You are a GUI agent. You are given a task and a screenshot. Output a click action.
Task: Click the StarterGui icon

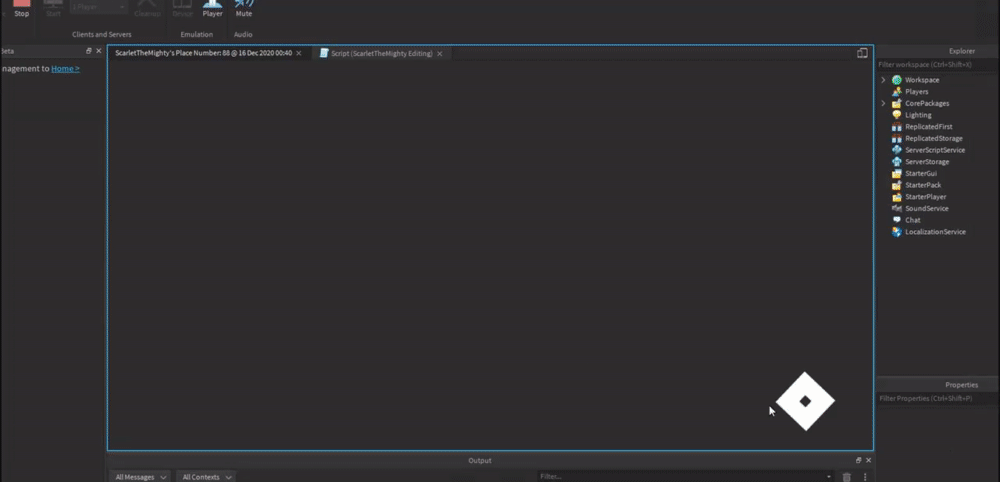pos(897,173)
